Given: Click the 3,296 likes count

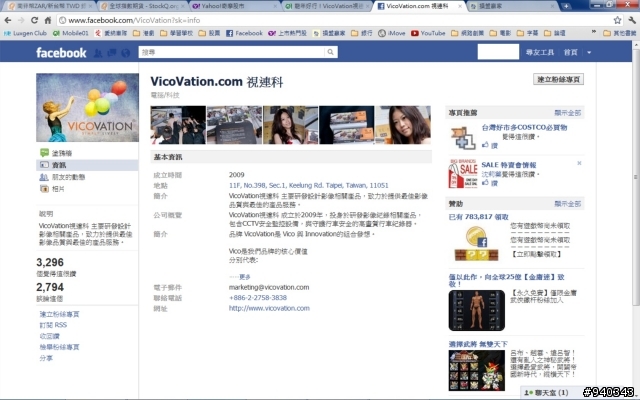Looking at the screenshot, I should [x=50, y=262].
